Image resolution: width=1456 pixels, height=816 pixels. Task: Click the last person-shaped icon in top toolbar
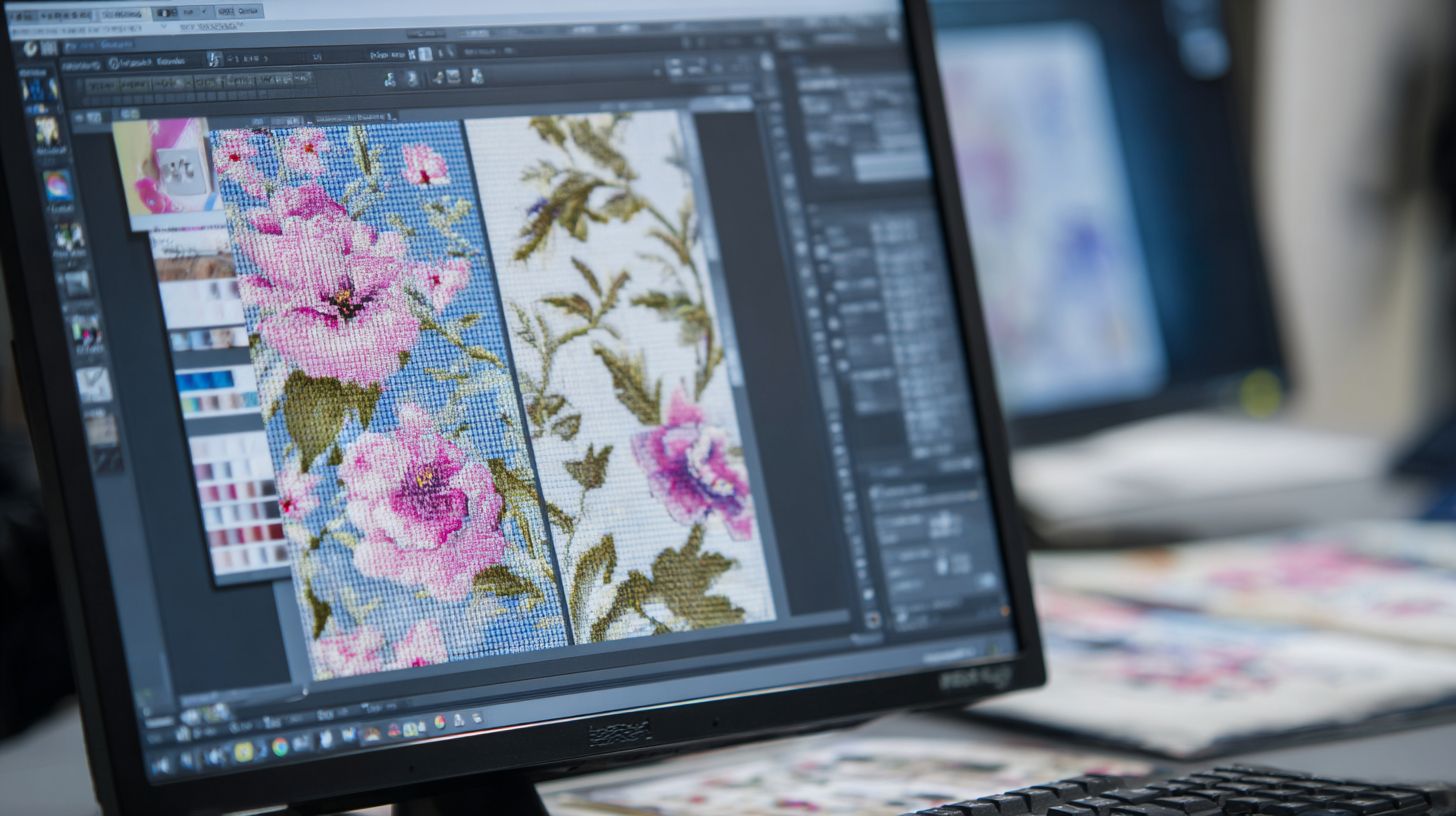(477, 76)
